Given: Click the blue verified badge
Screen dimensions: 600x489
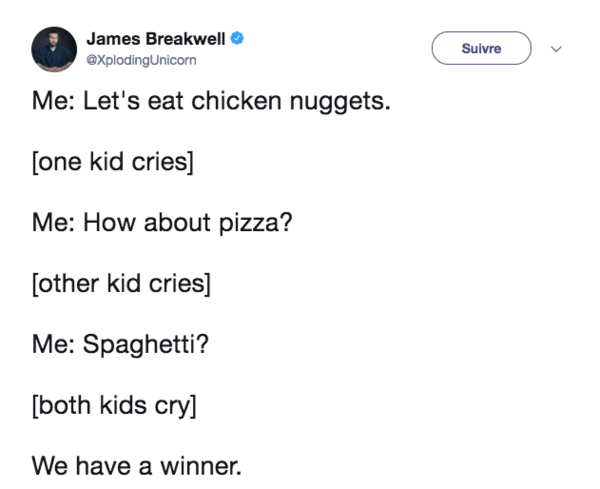Looking at the screenshot, I should pos(237,39).
